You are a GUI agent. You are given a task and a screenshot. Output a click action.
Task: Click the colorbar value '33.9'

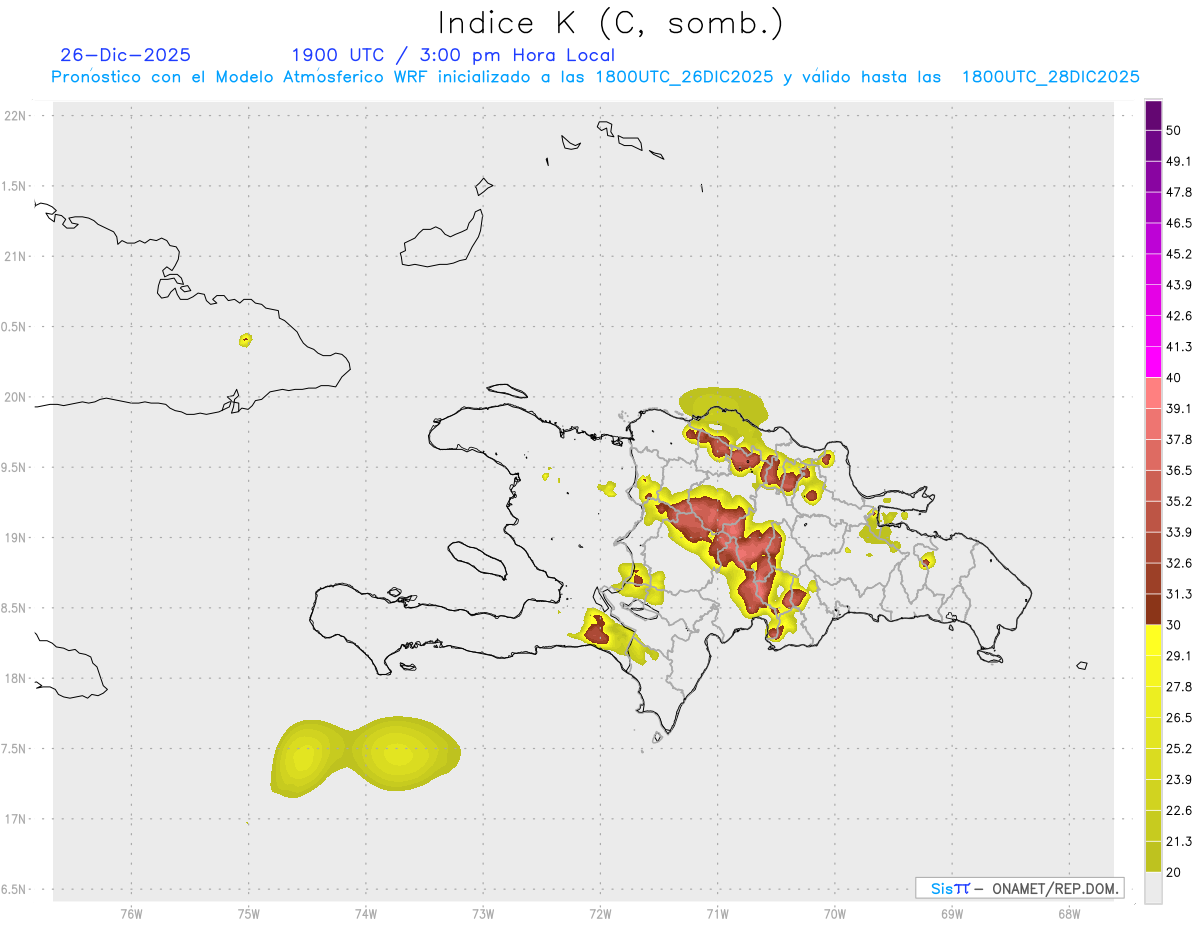click(1179, 532)
